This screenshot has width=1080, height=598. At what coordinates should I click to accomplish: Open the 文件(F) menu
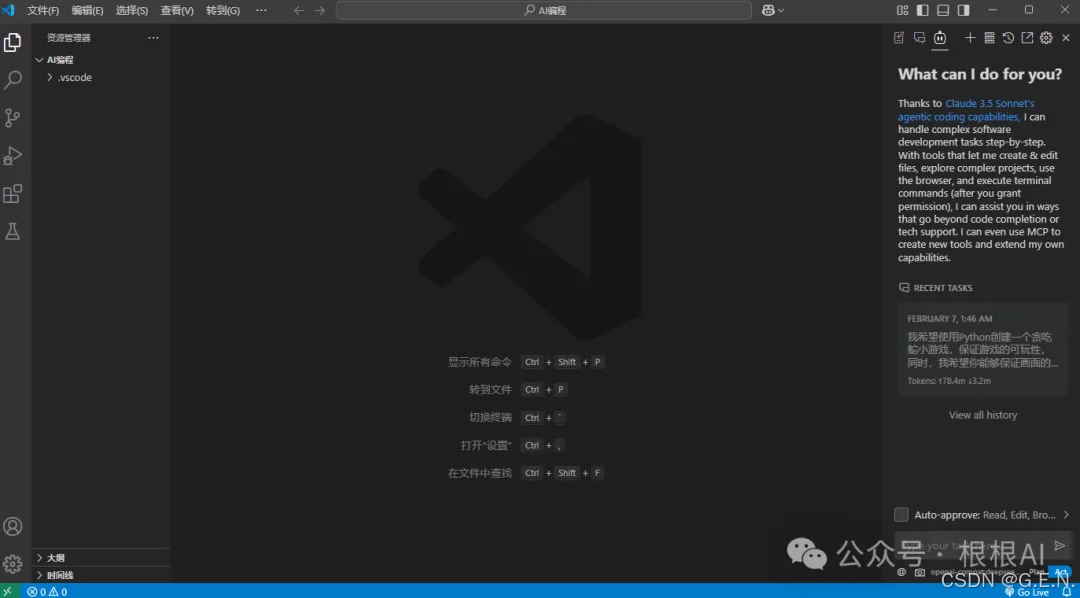tap(43, 10)
